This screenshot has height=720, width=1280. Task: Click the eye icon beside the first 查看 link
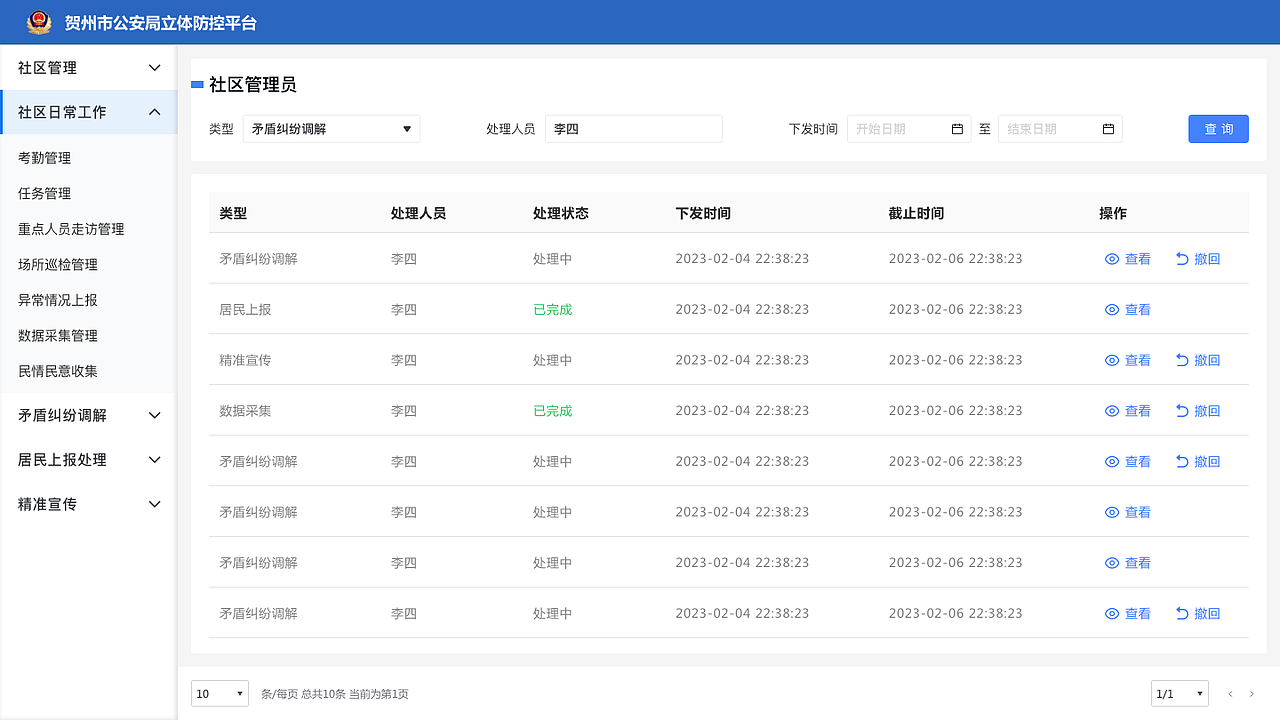[x=1111, y=258]
